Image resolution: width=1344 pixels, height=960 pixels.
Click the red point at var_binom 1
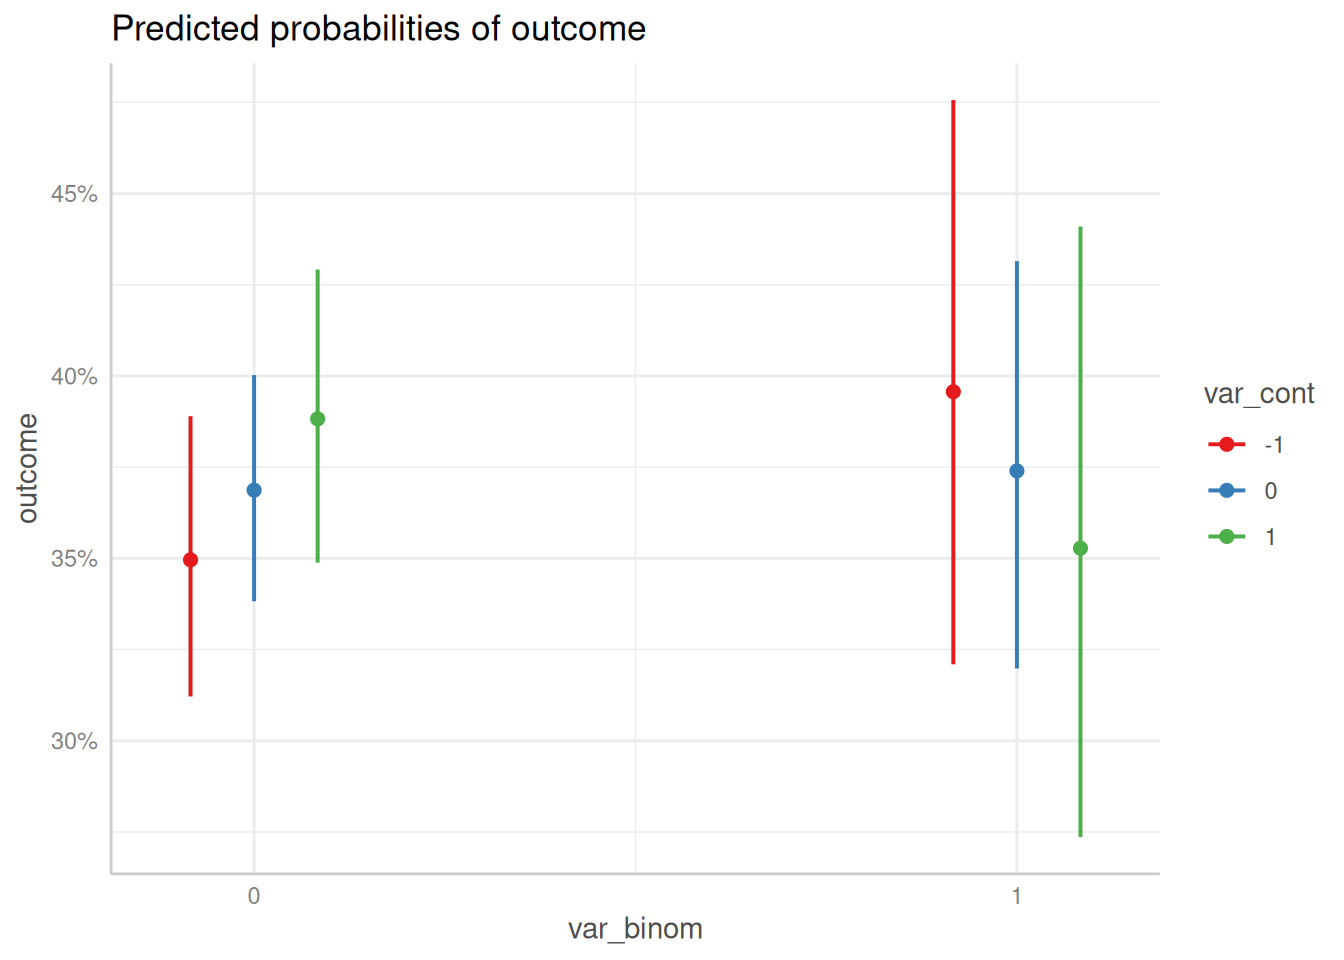pyautogui.click(x=953, y=392)
